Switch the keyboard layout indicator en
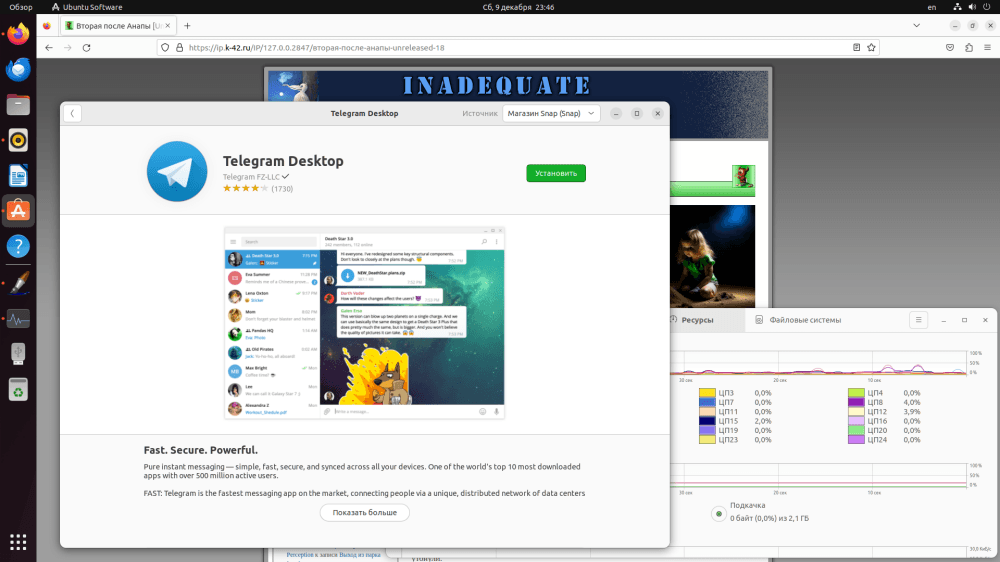This screenshot has width=1000, height=562. [932, 7]
